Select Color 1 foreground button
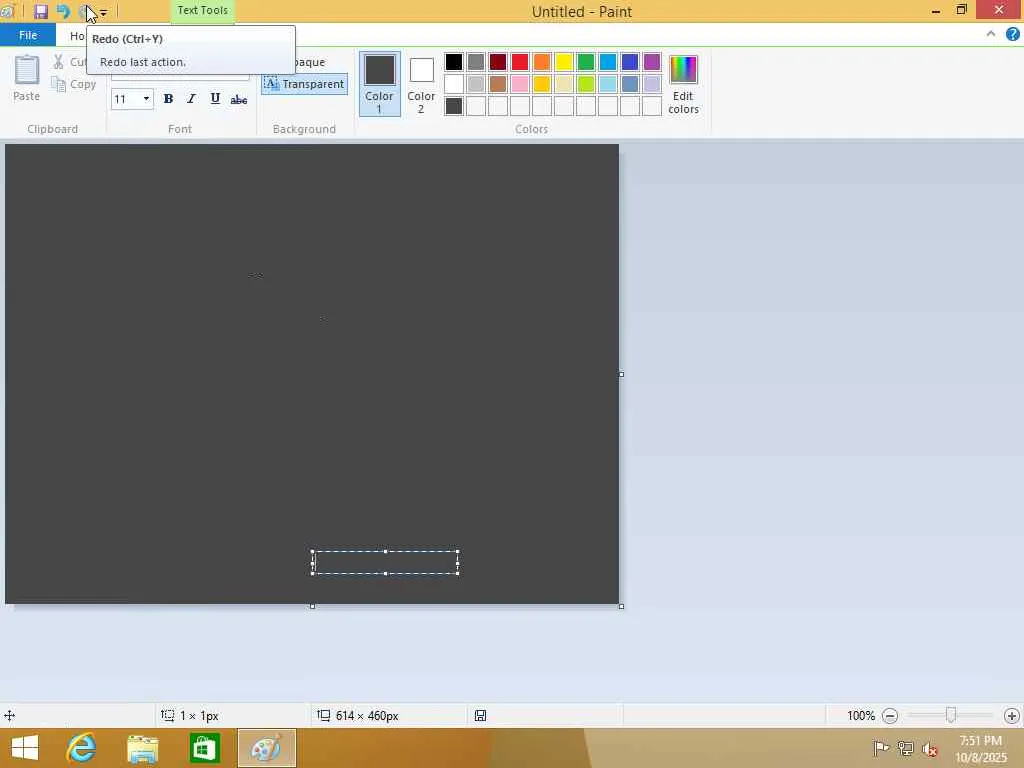The width and height of the screenshot is (1024, 768). (379, 84)
